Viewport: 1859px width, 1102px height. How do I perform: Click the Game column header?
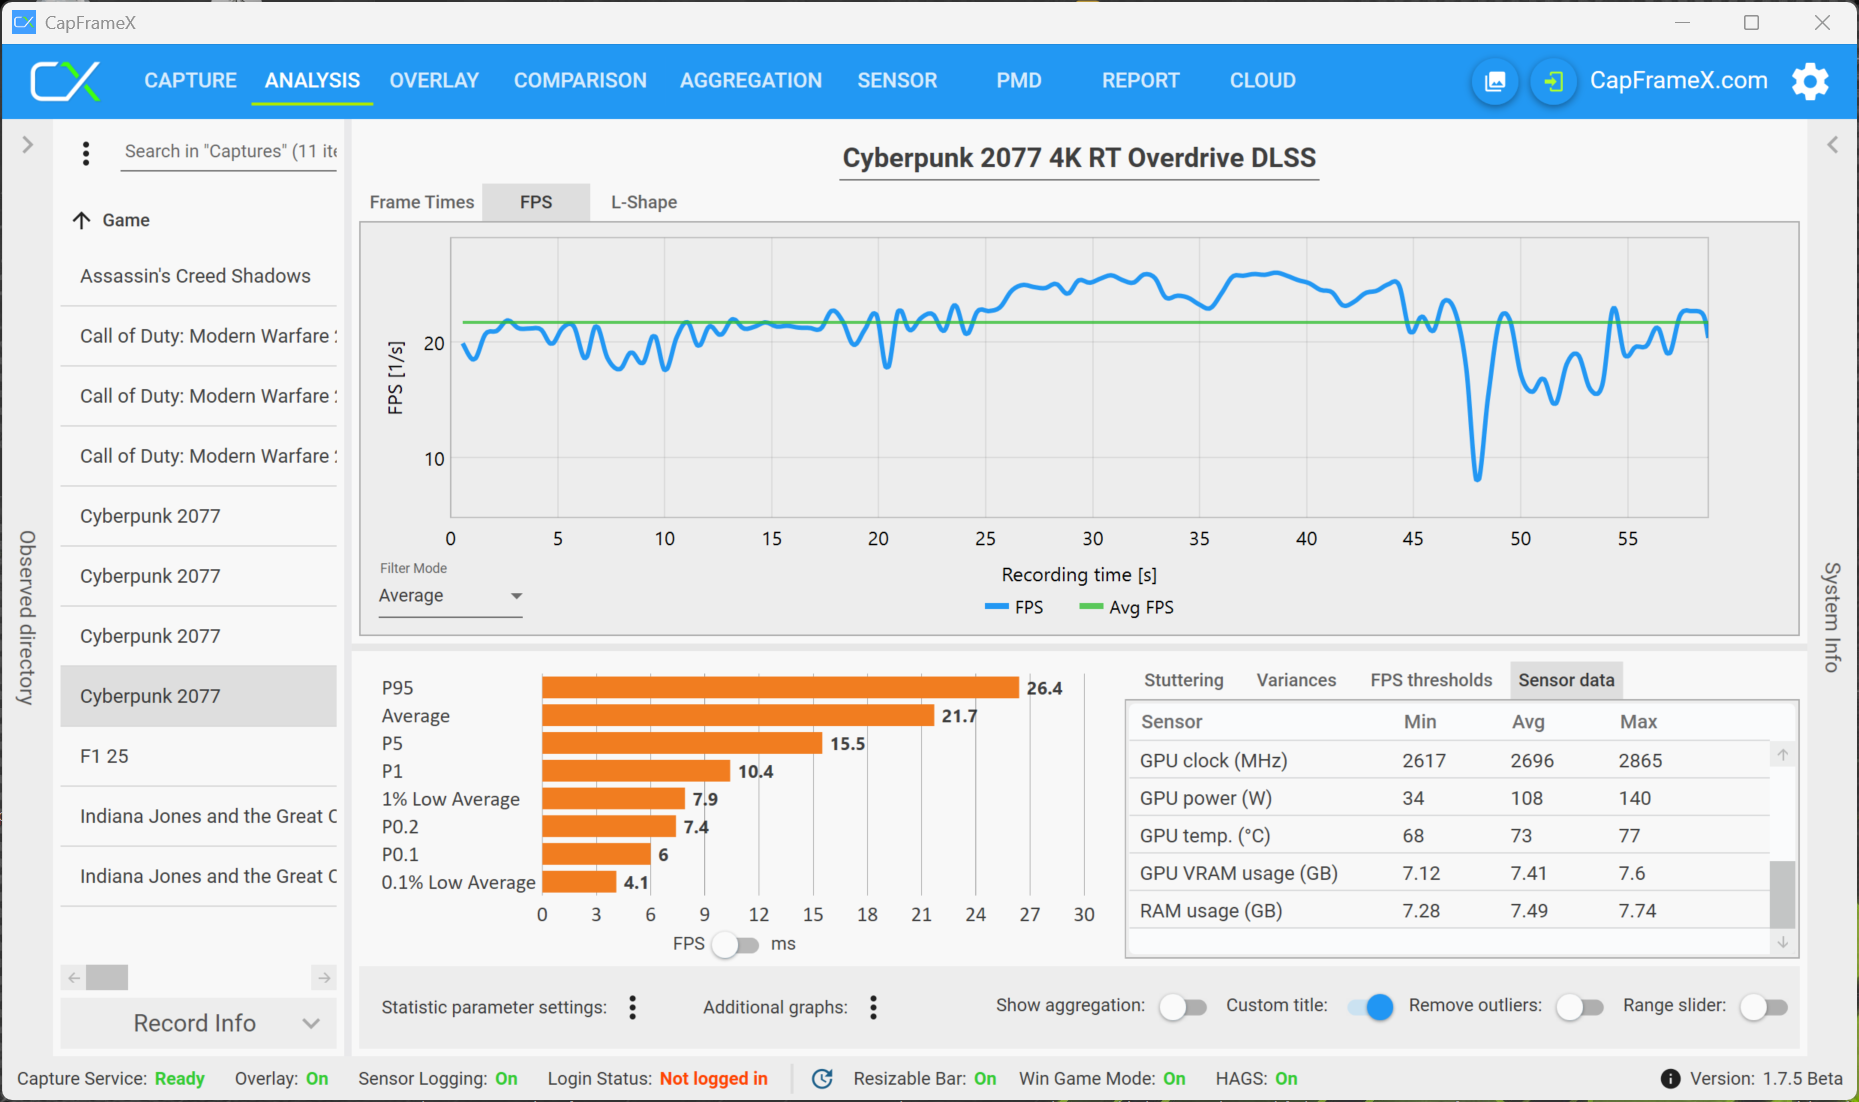click(x=126, y=220)
